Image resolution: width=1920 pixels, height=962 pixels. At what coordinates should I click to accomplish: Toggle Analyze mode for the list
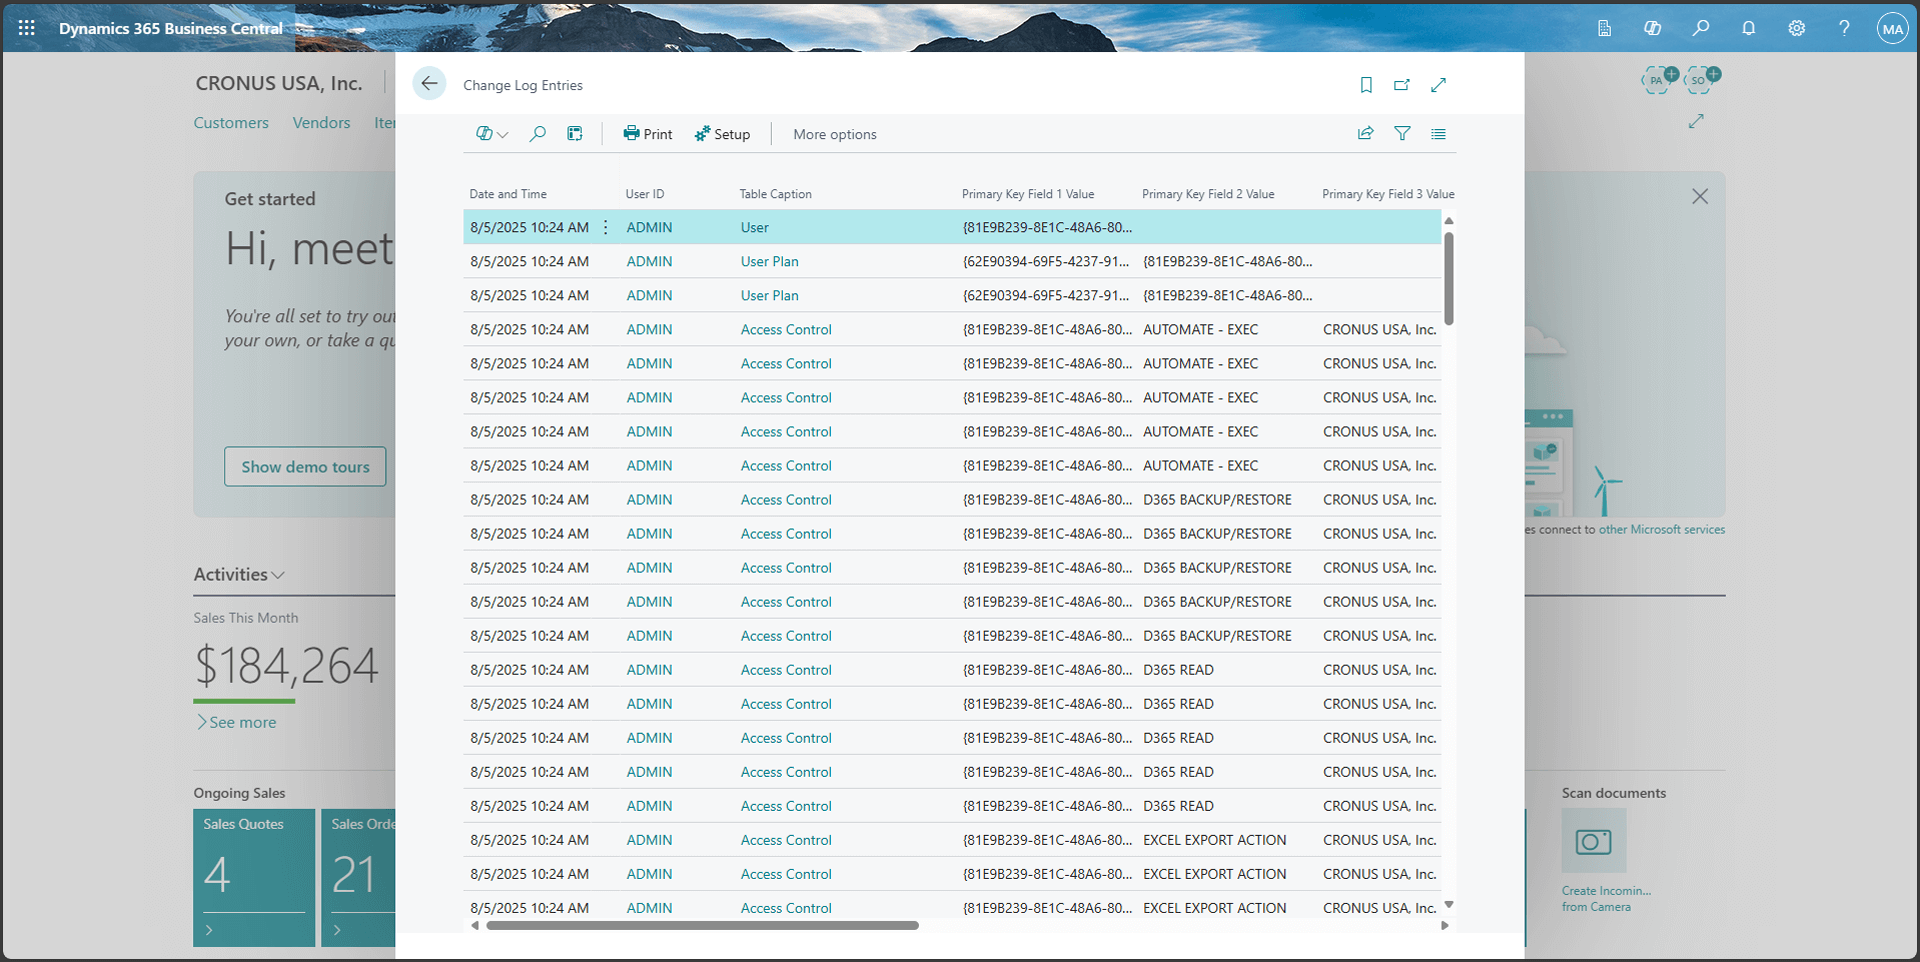coord(574,133)
